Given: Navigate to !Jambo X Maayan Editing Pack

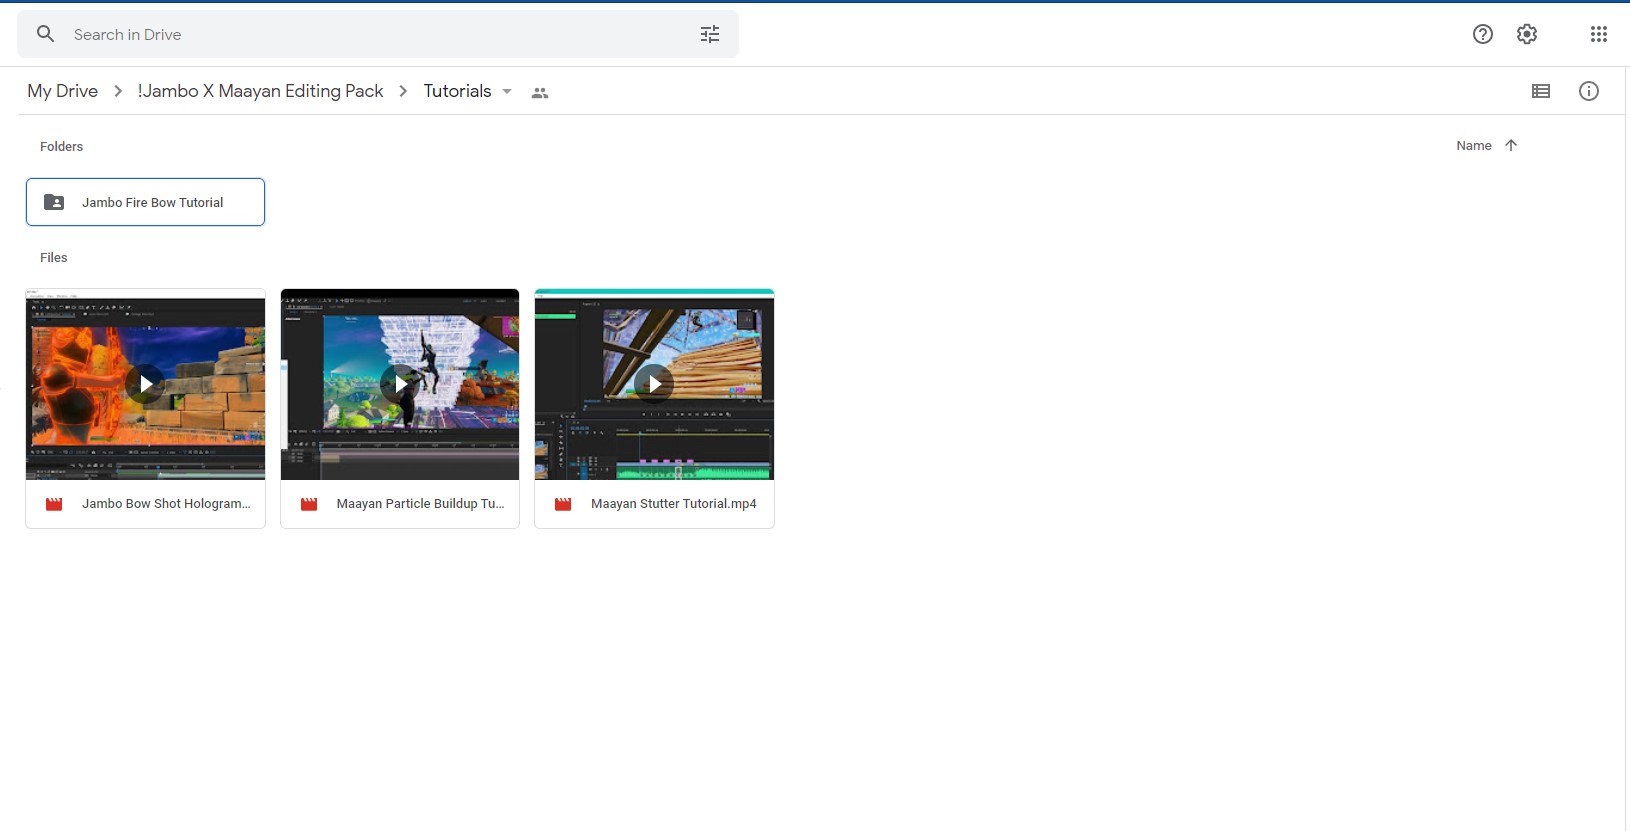Looking at the screenshot, I should (x=260, y=91).
